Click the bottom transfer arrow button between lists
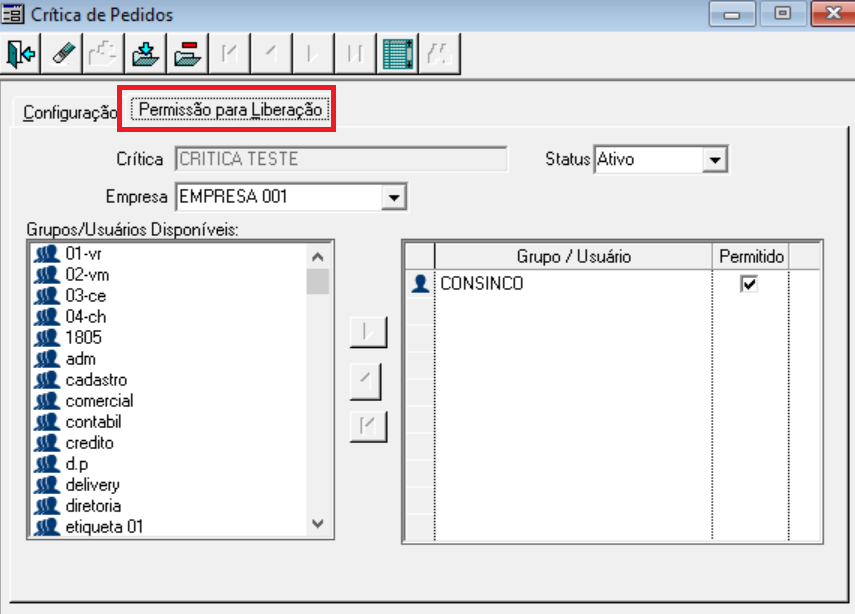 368,426
